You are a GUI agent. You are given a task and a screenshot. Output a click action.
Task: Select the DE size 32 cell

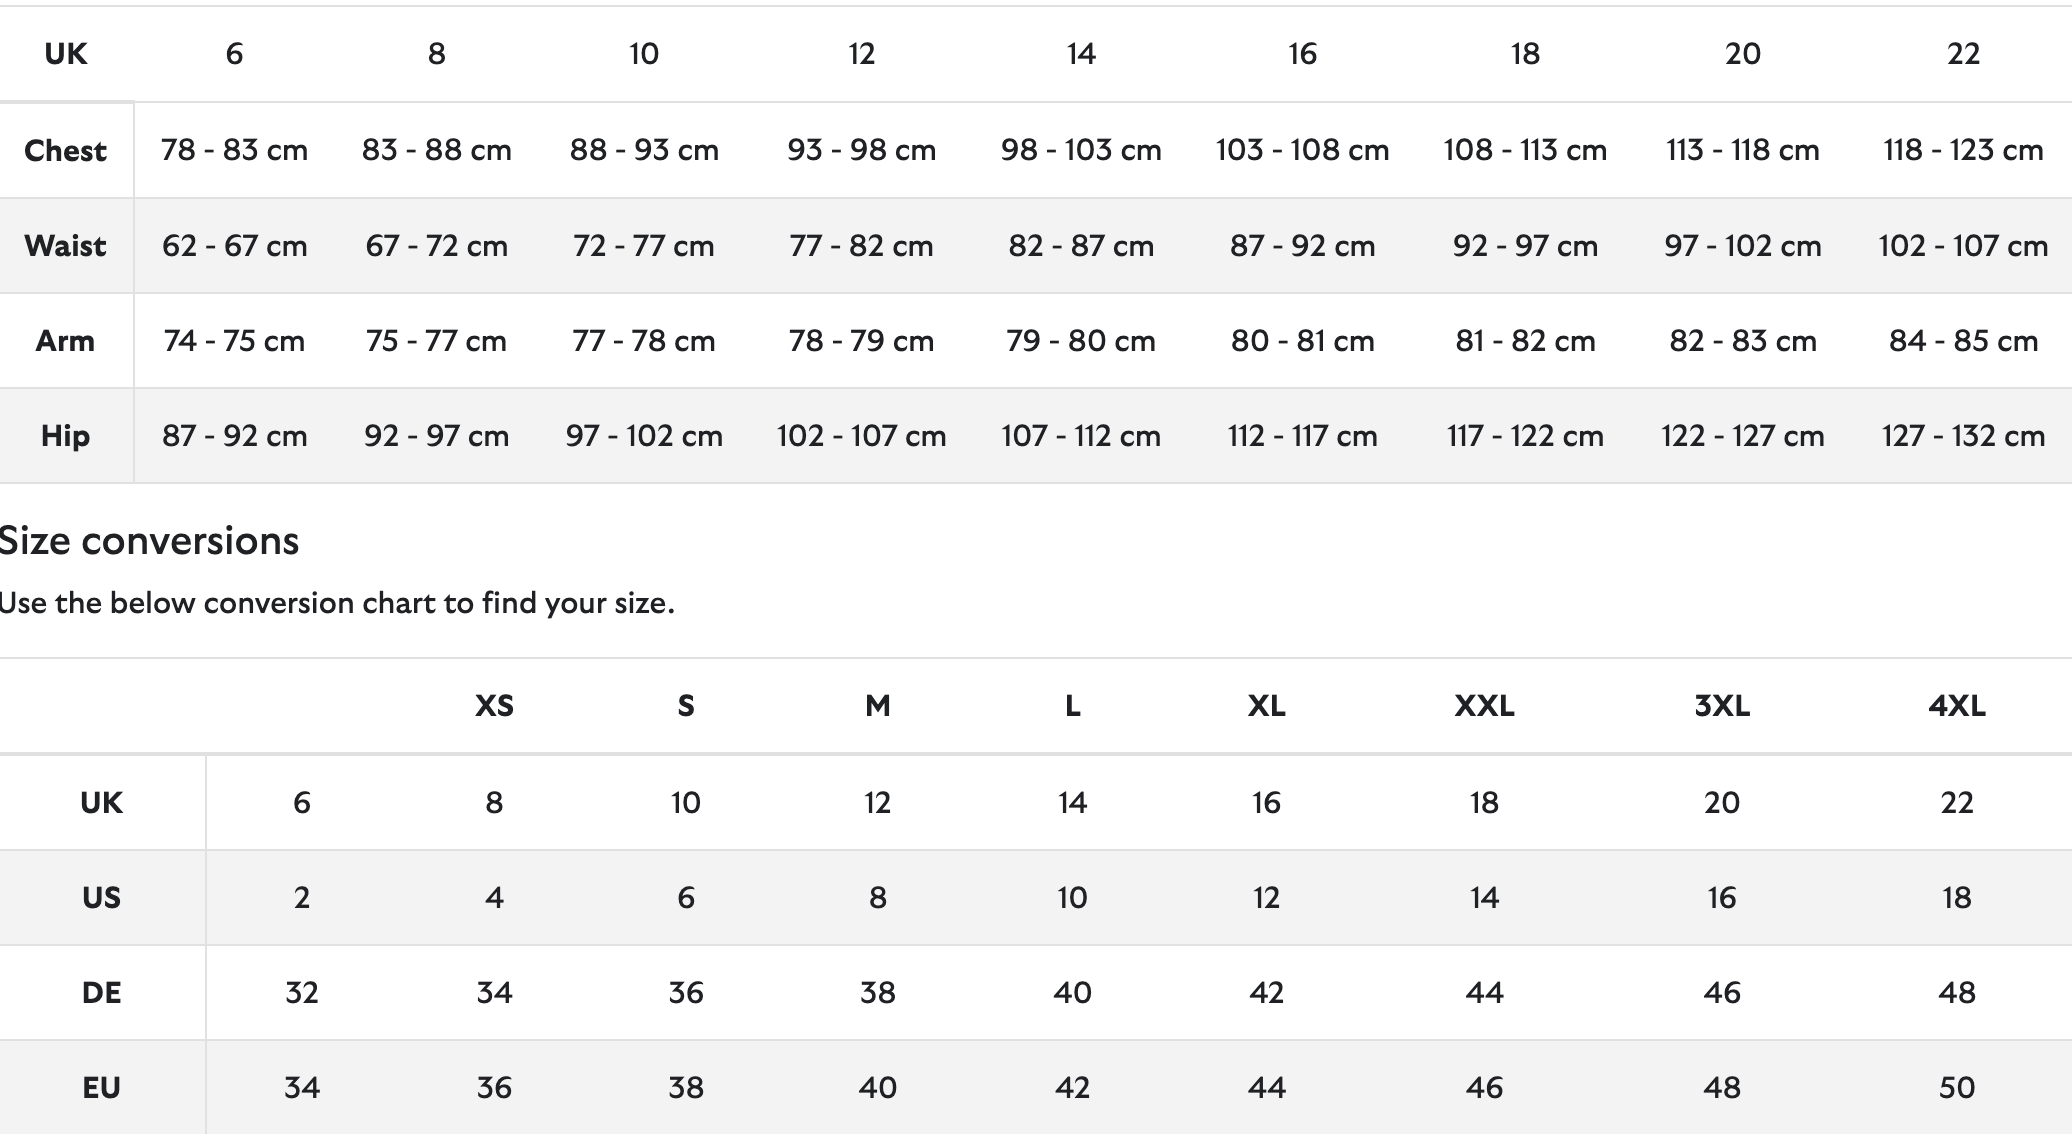tap(301, 993)
